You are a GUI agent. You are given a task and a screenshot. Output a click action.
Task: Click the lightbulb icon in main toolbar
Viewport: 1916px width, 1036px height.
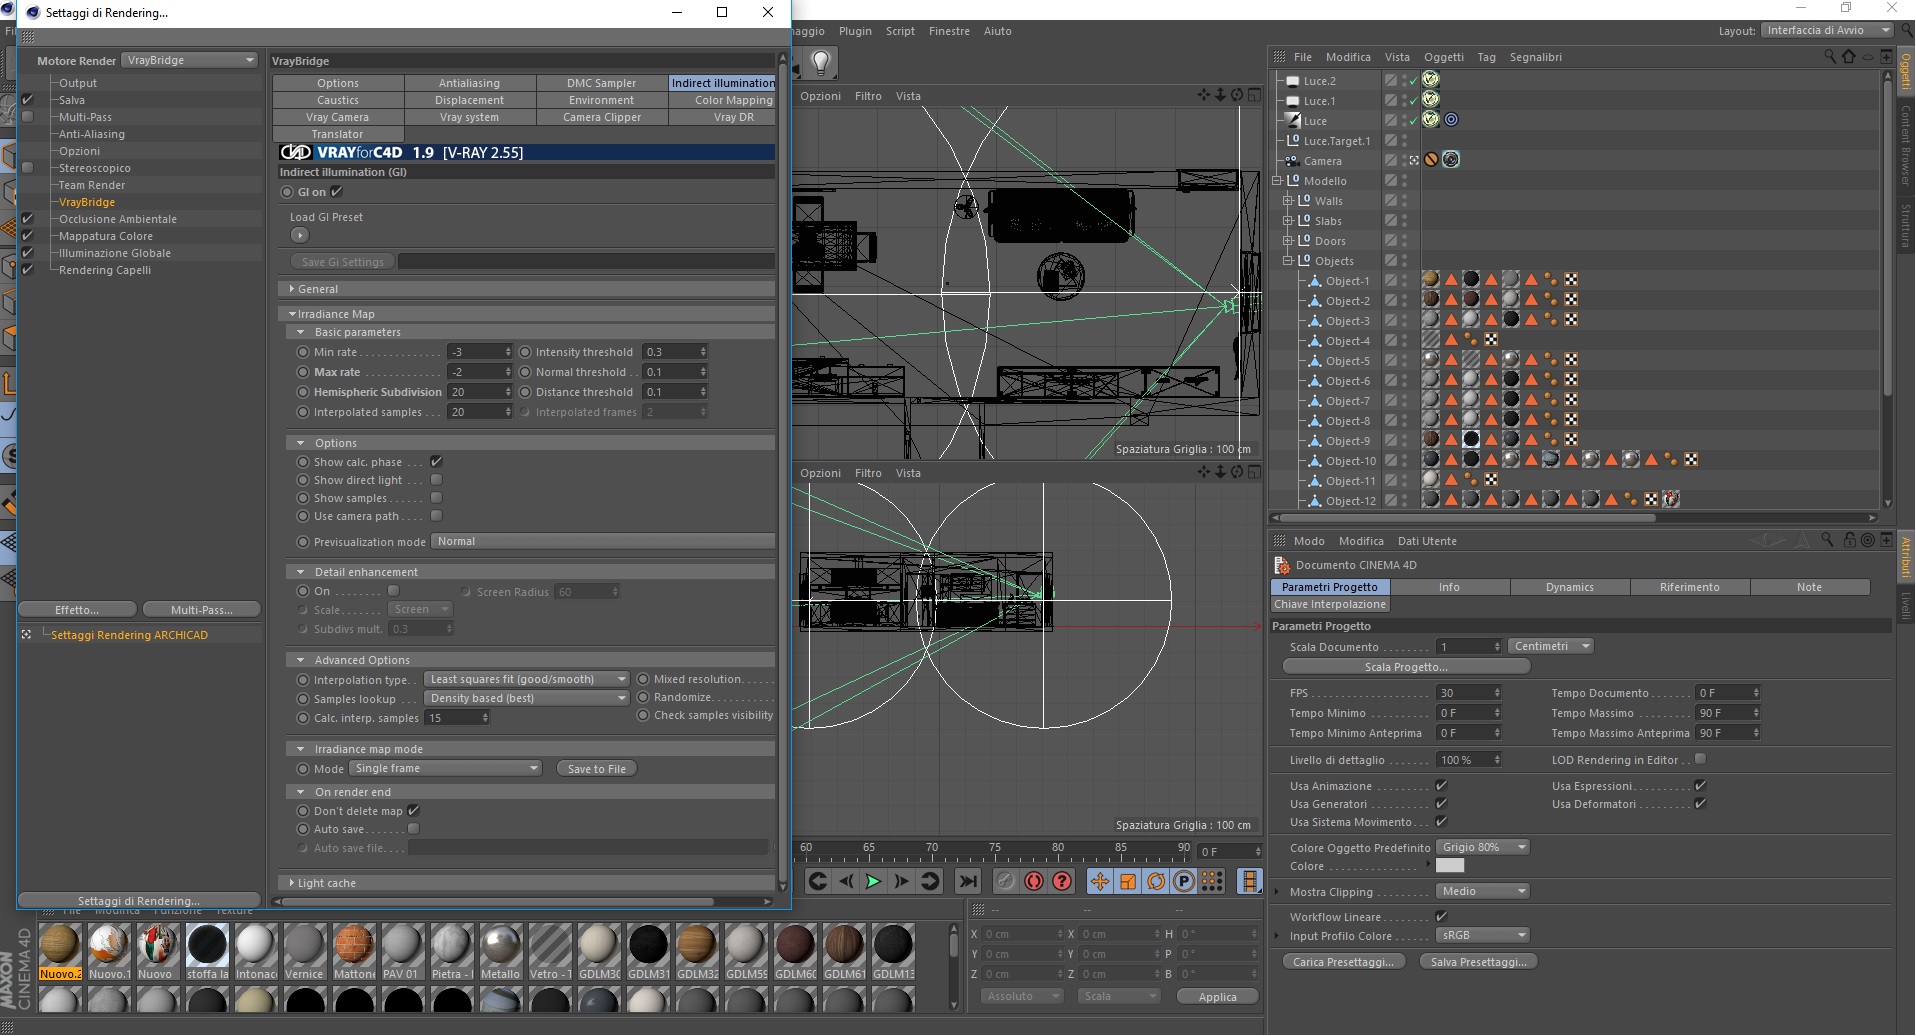click(x=821, y=63)
